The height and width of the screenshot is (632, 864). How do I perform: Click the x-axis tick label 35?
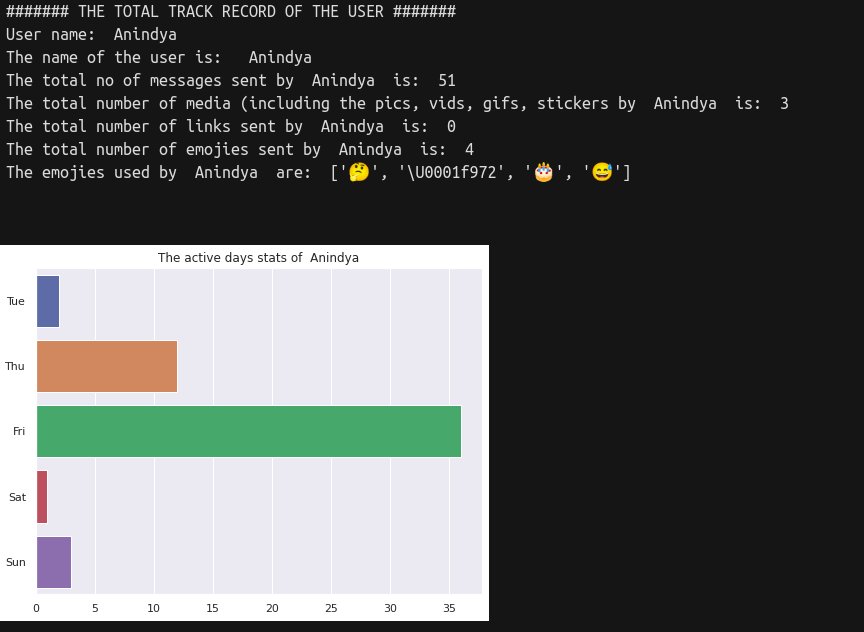[x=449, y=608]
